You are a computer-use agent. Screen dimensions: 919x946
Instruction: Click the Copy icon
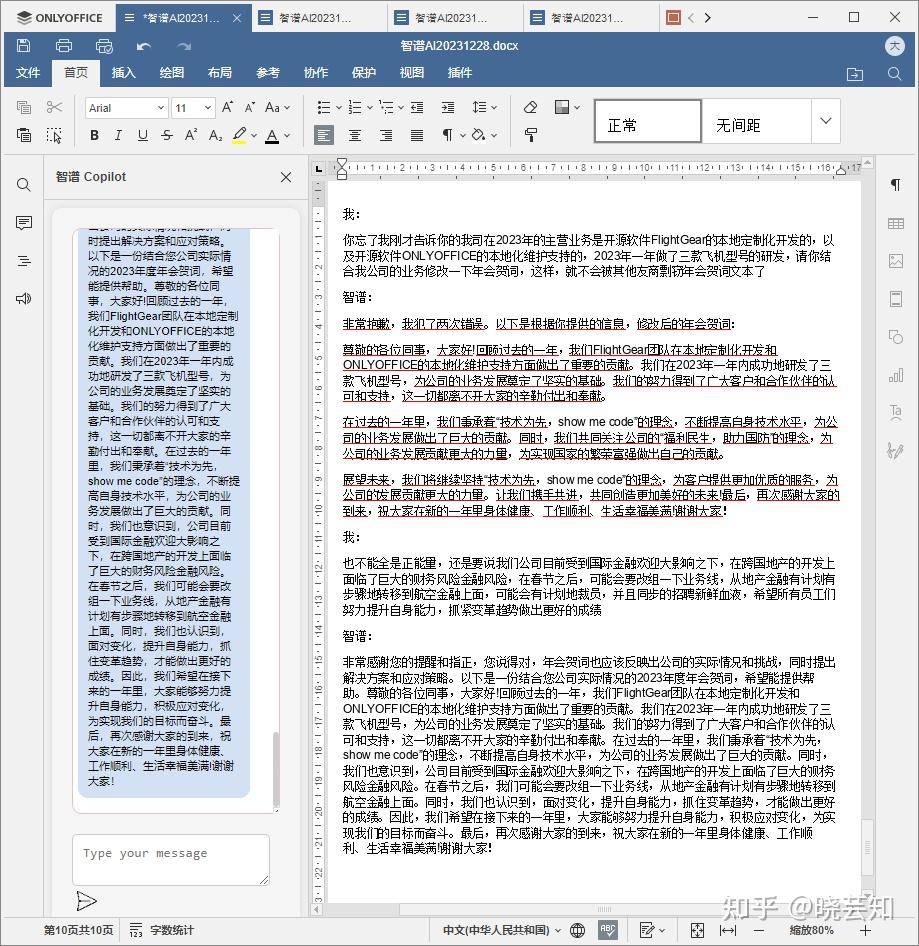[24, 107]
